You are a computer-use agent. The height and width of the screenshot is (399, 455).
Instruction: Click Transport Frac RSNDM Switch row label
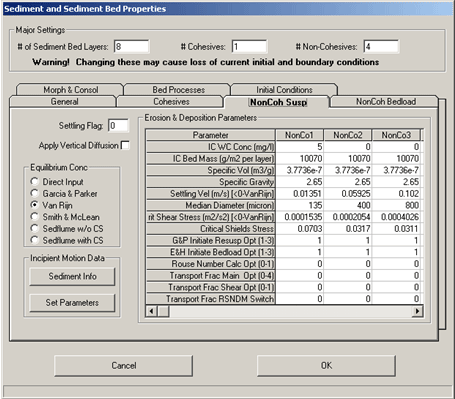click(x=210, y=299)
